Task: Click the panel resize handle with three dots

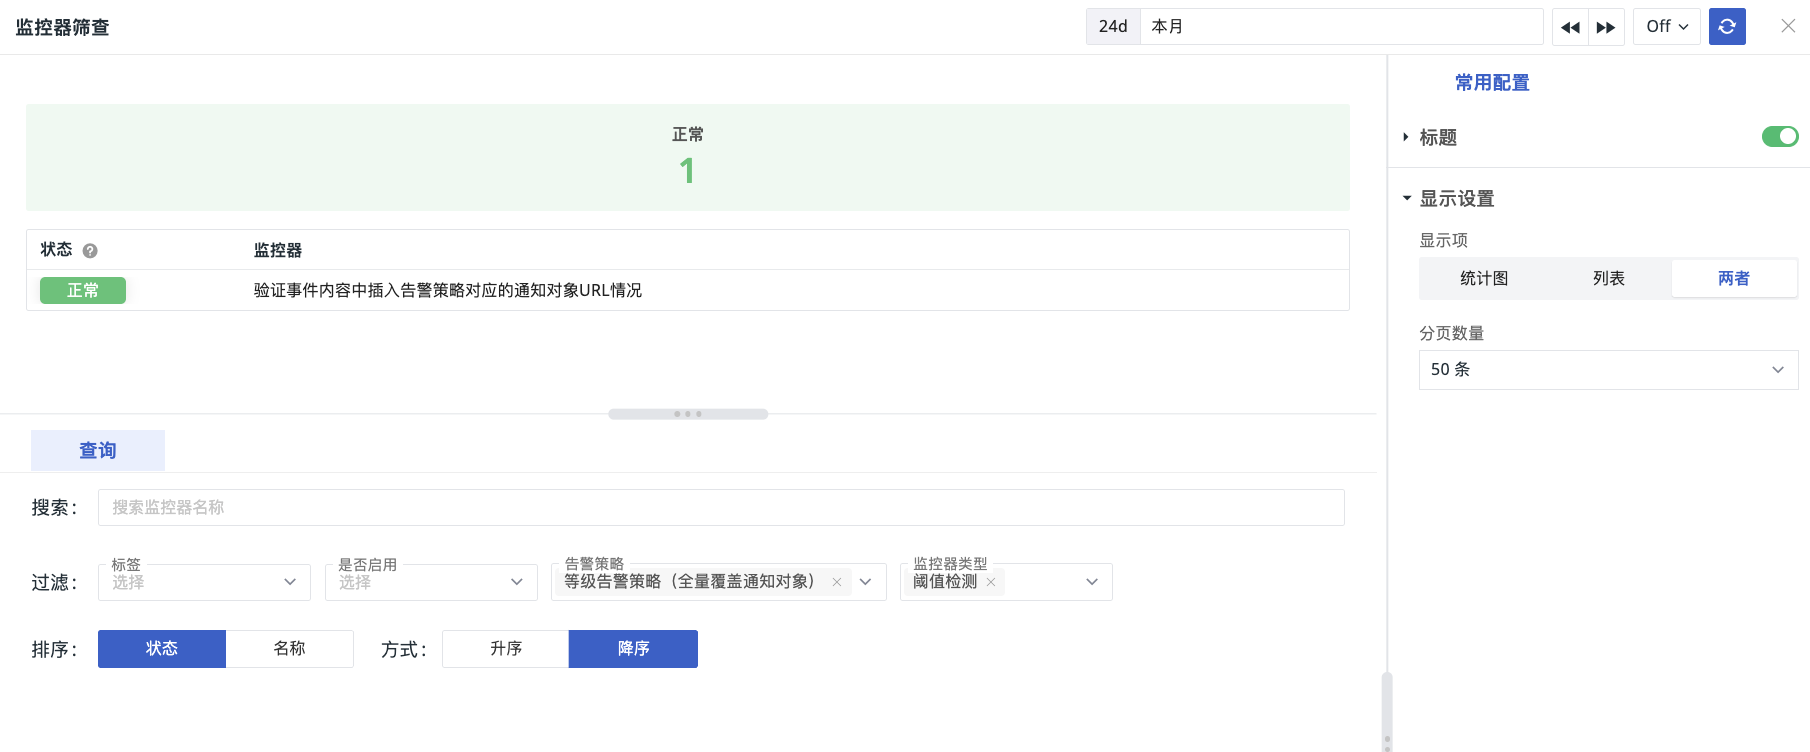Action: coord(688,414)
